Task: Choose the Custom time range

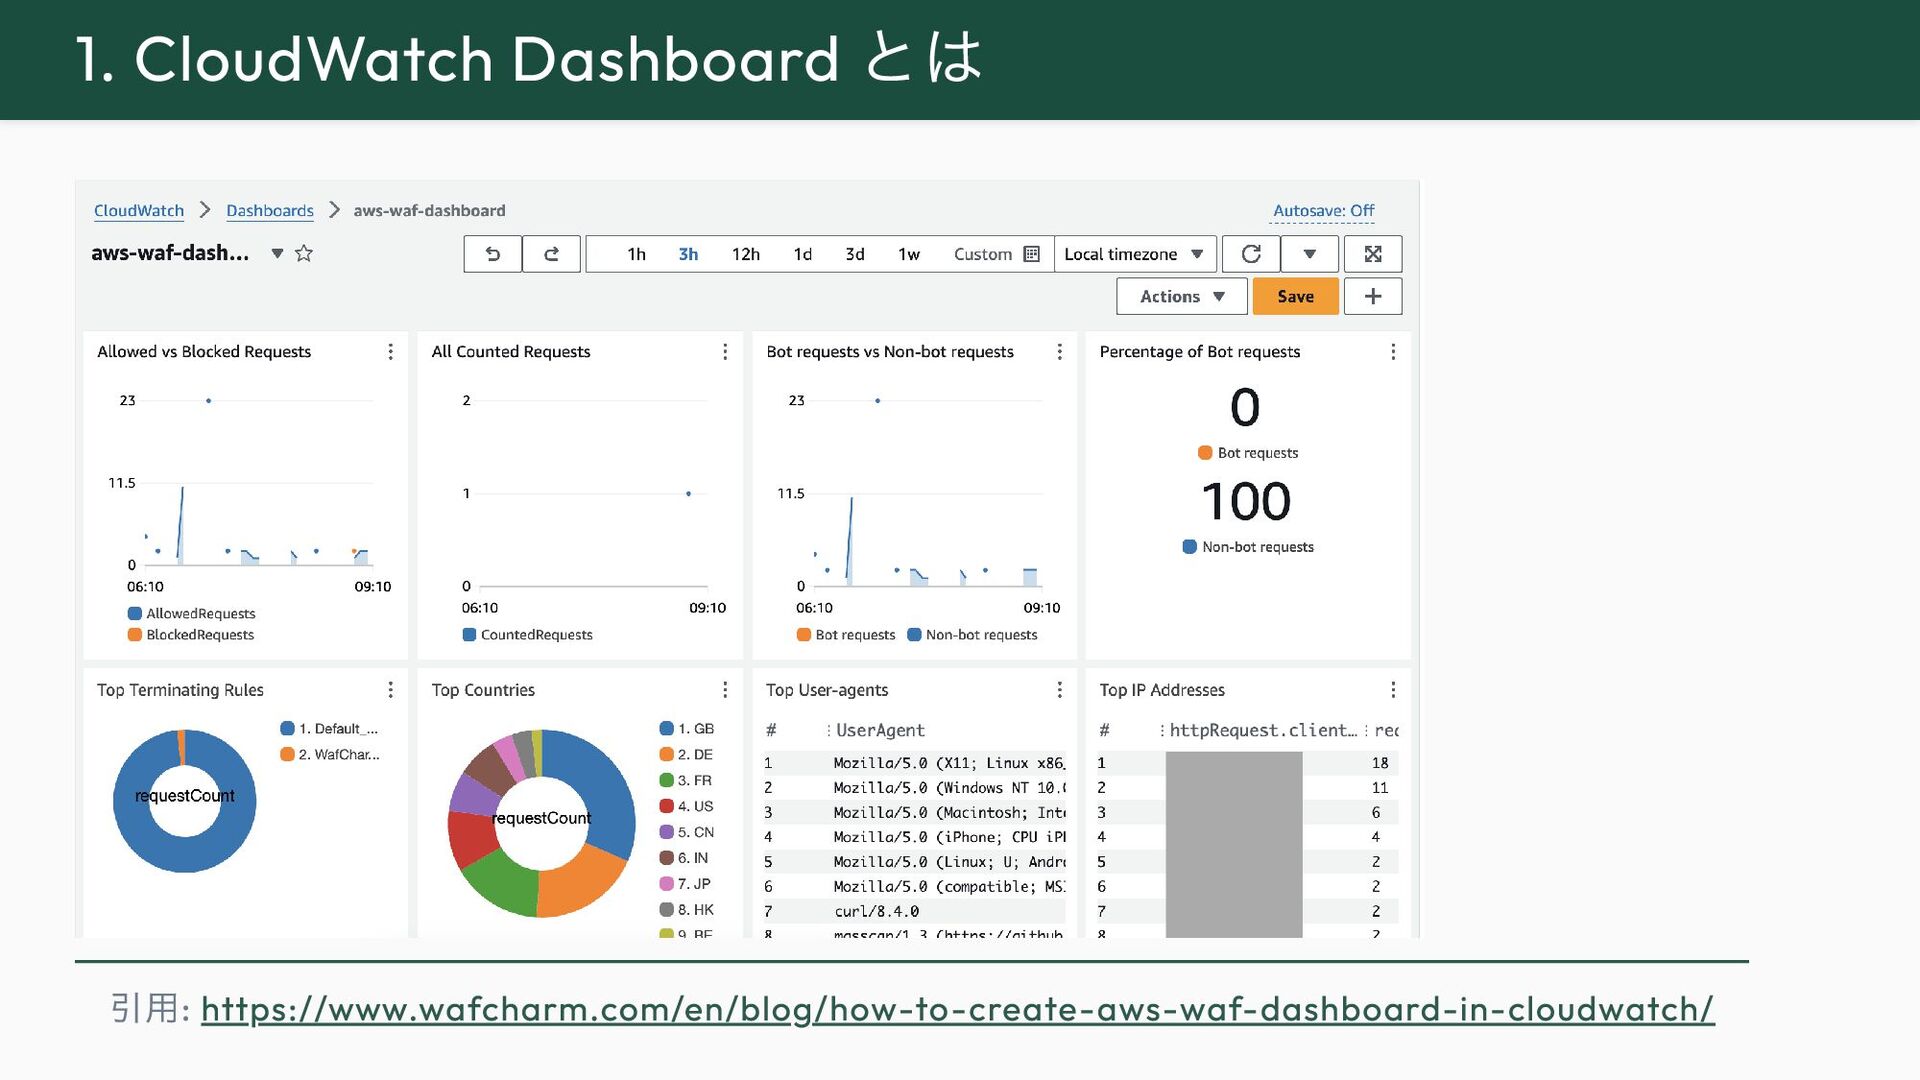Action: 983,254
